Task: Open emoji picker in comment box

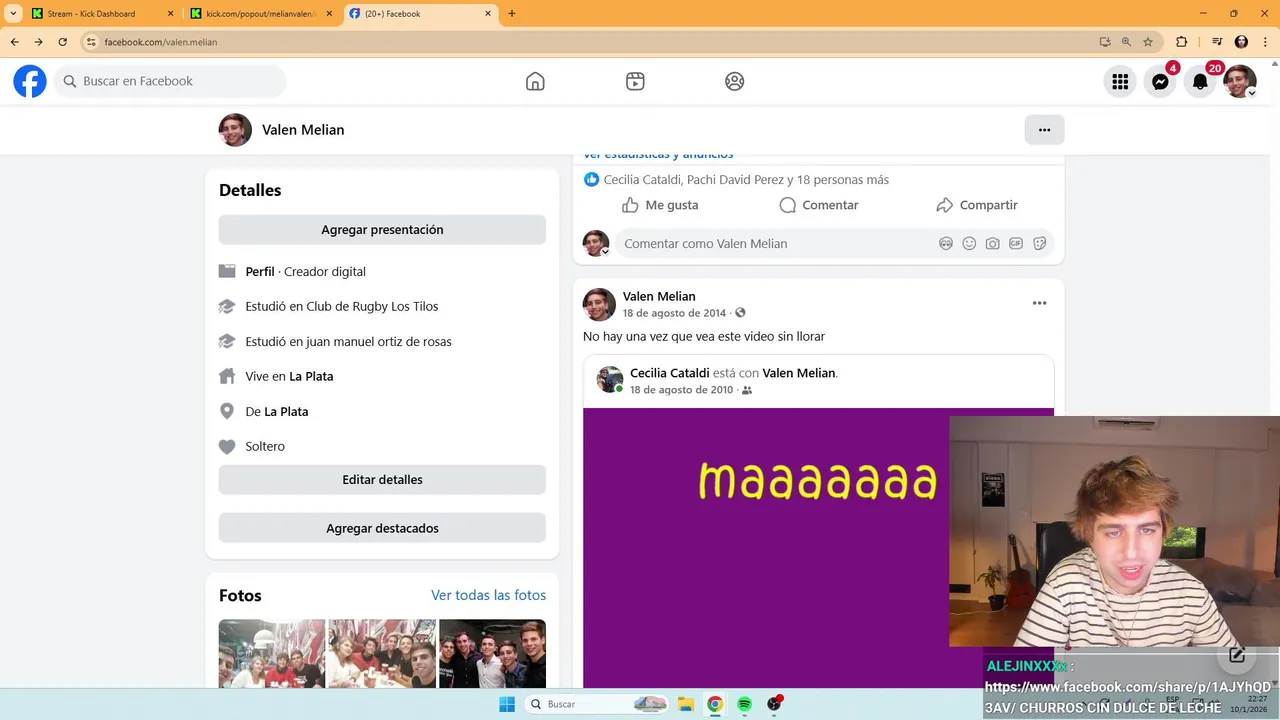Action: [969, 243]
